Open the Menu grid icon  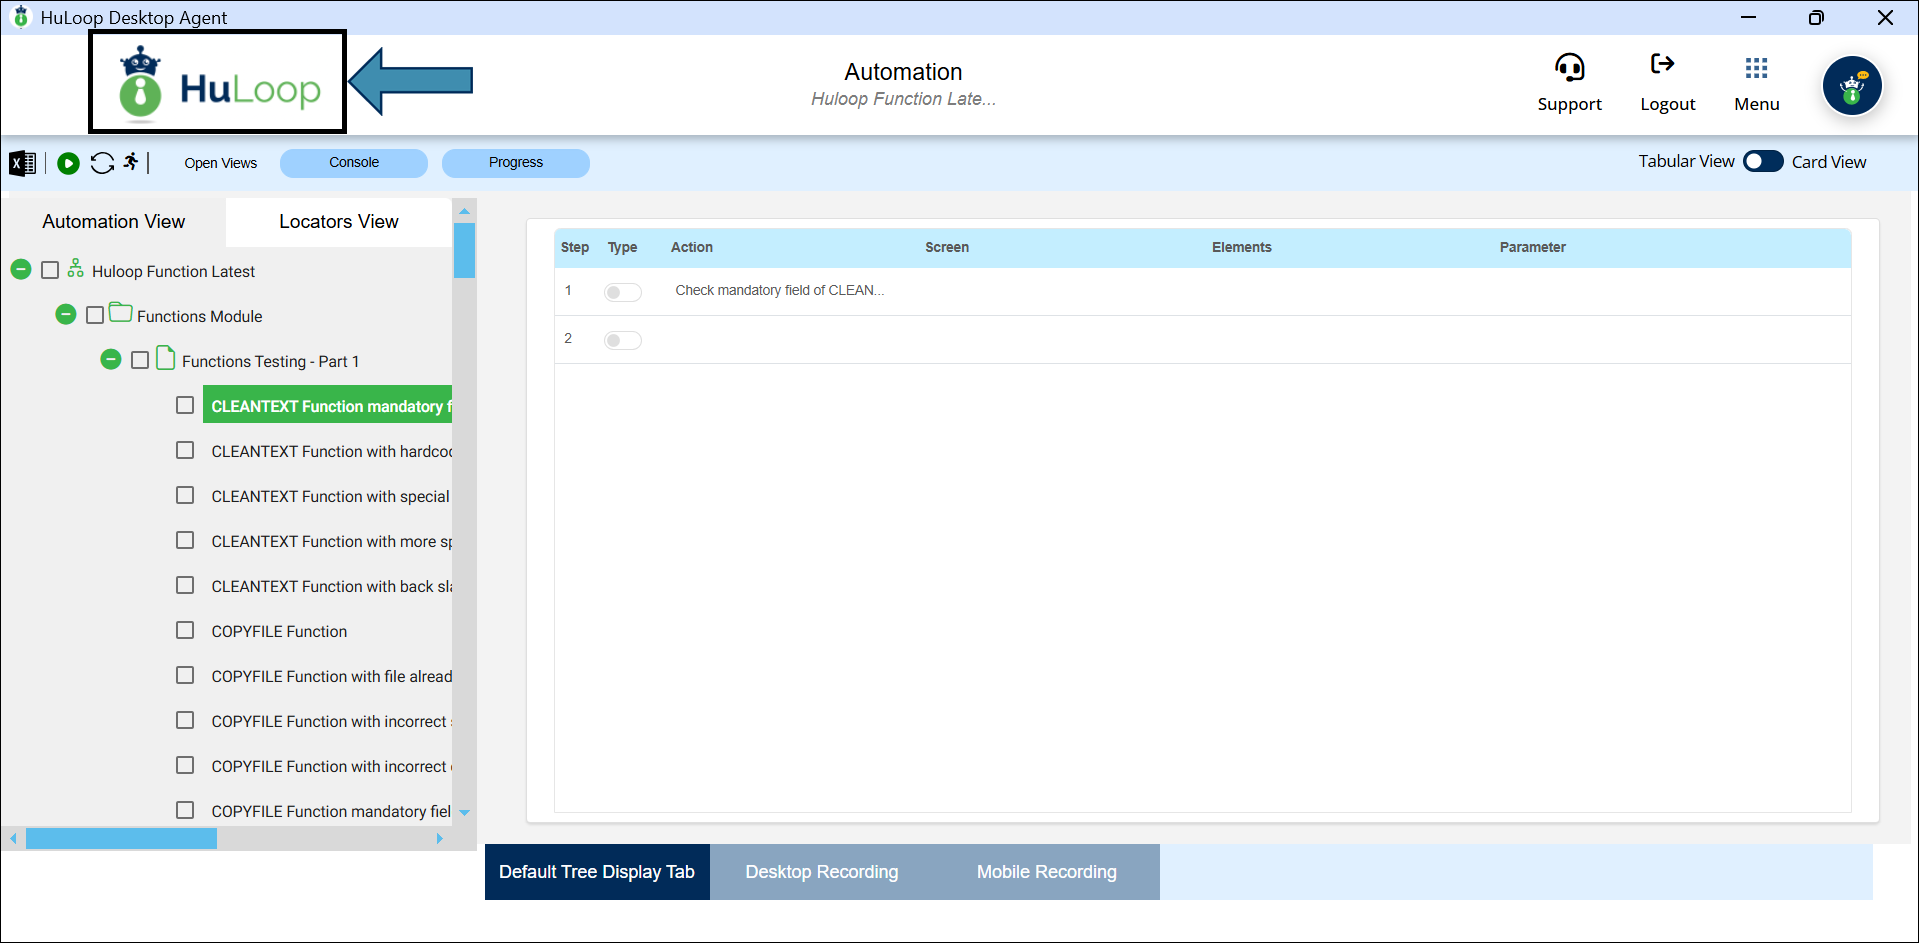[1756, 68]
